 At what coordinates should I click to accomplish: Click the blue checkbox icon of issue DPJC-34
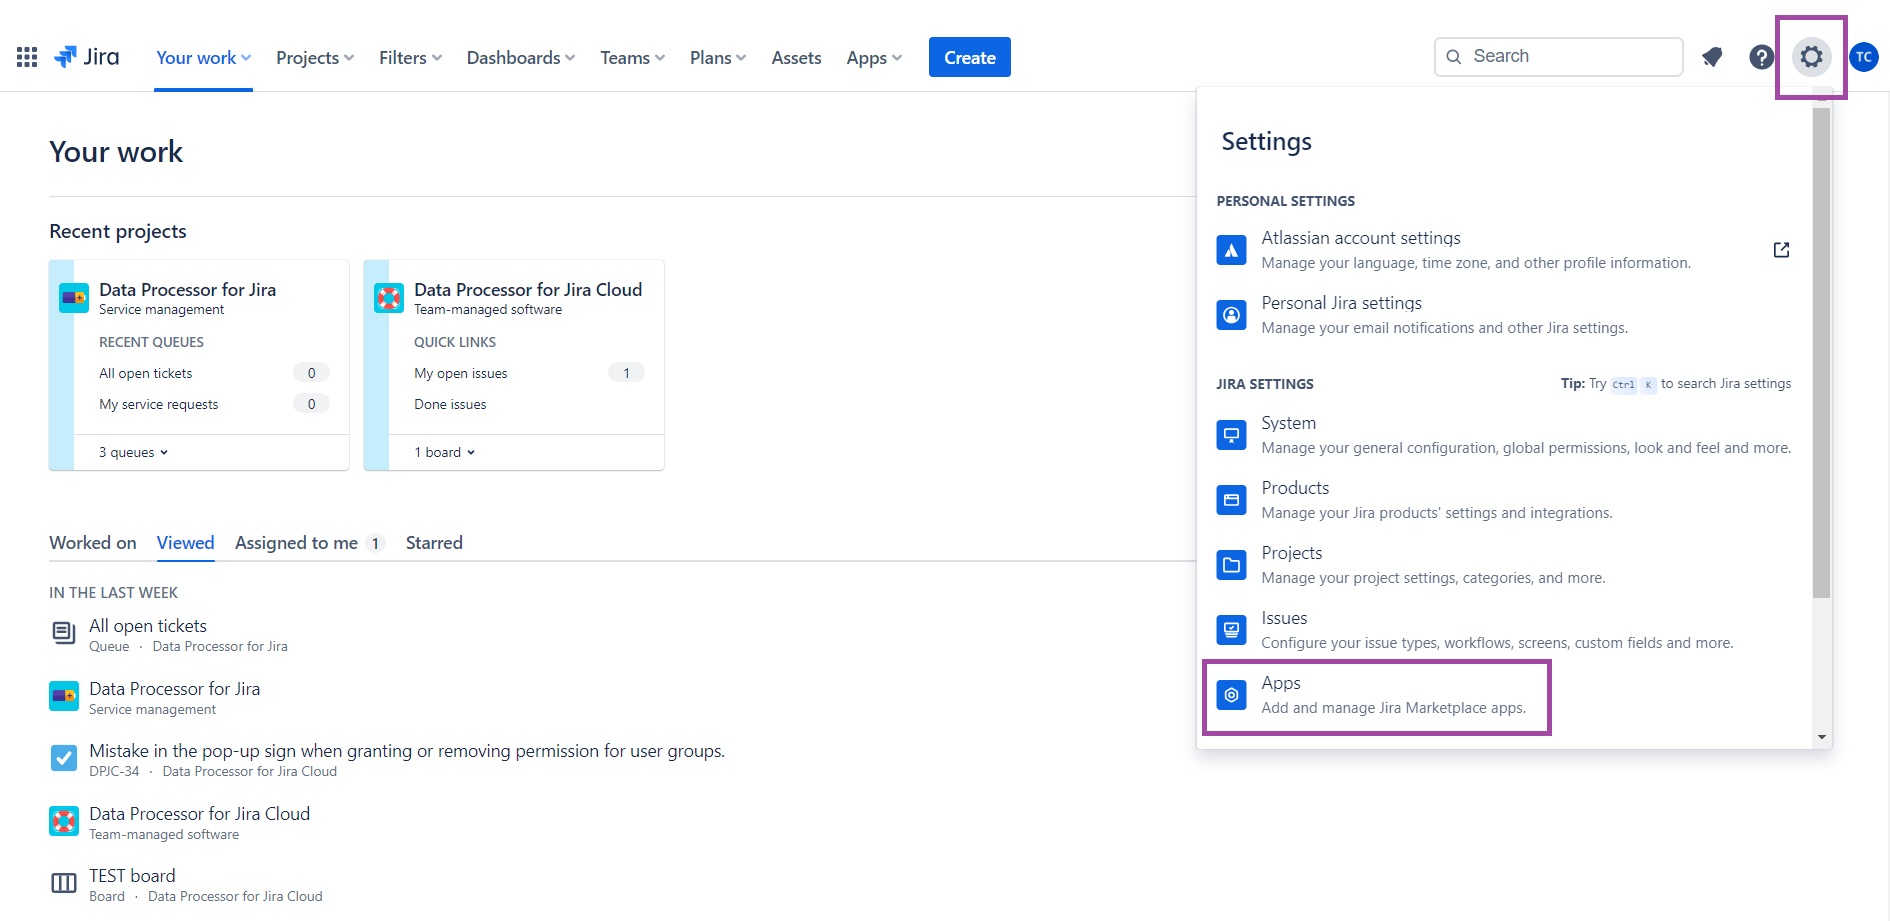pos(63,758)
